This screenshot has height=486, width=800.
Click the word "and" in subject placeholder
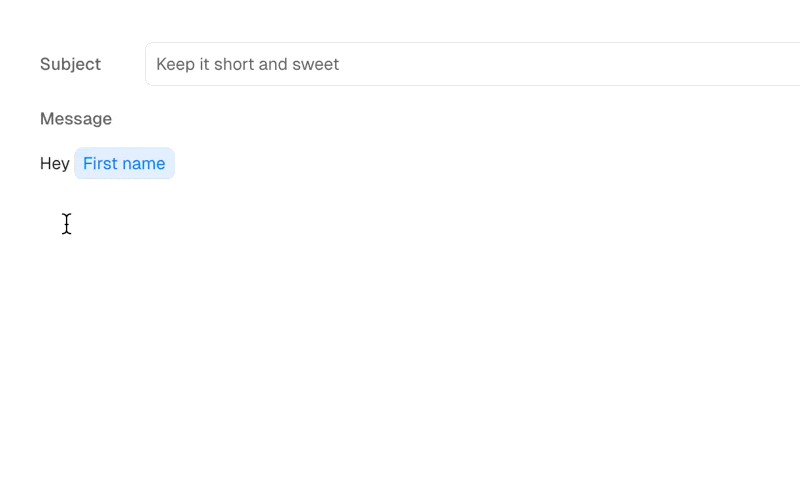point(274,64)
